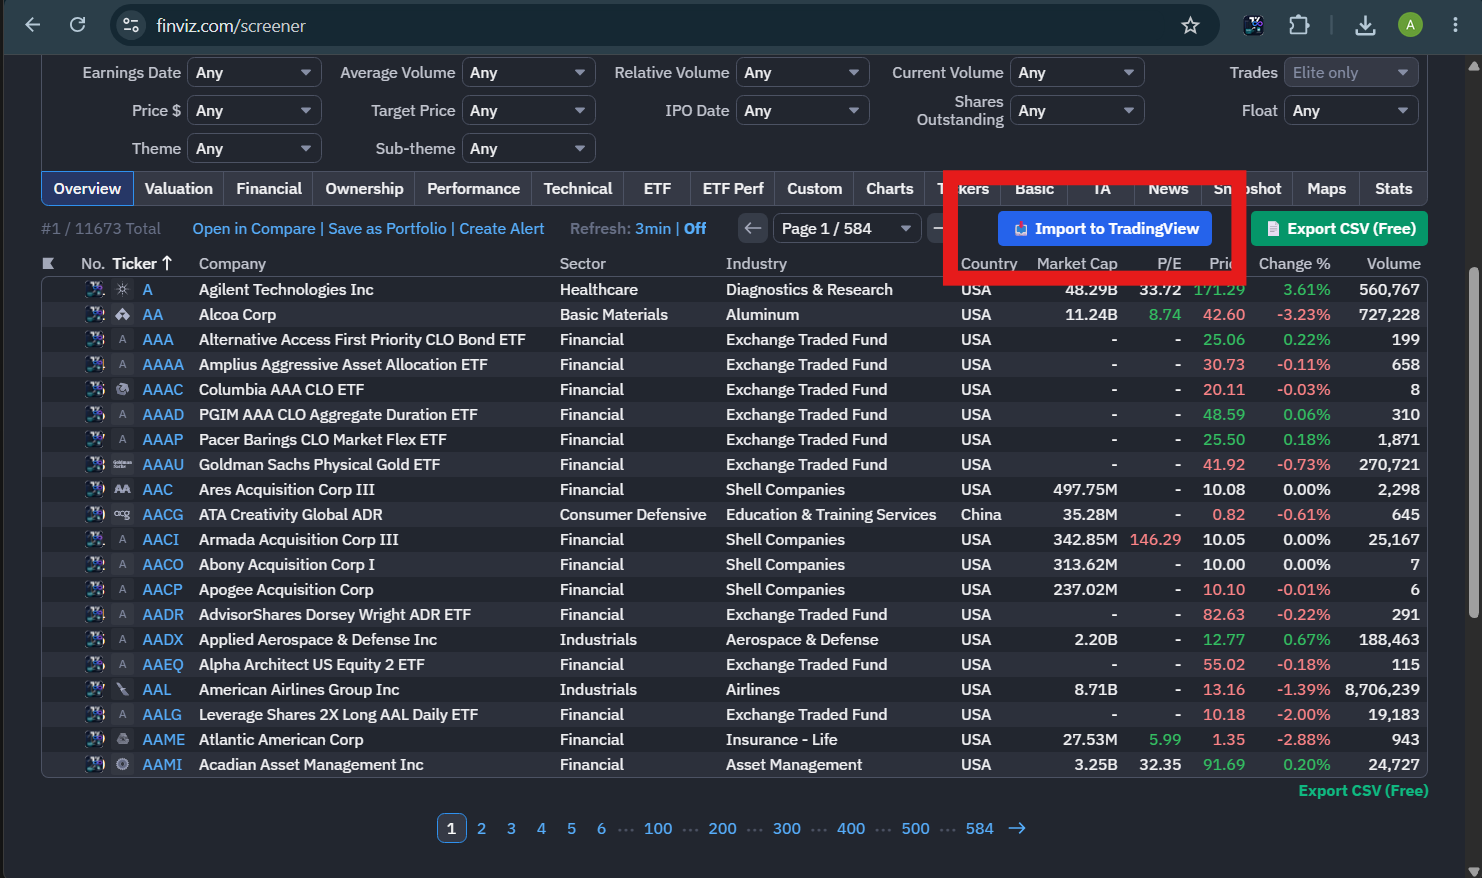Image resolution: width=1482 pixels, height=878 pixels.
Task: Click the Agilent Technologies company logo
Action: pyautogui.click(x=123, y=289)
